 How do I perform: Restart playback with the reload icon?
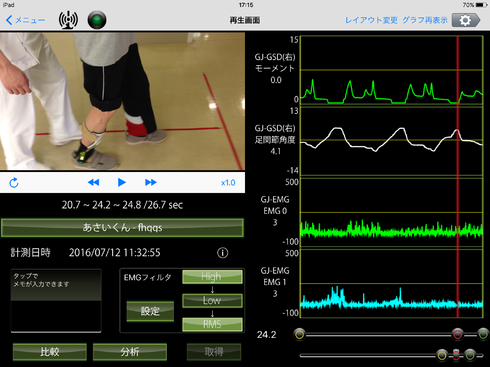[14, 183]
